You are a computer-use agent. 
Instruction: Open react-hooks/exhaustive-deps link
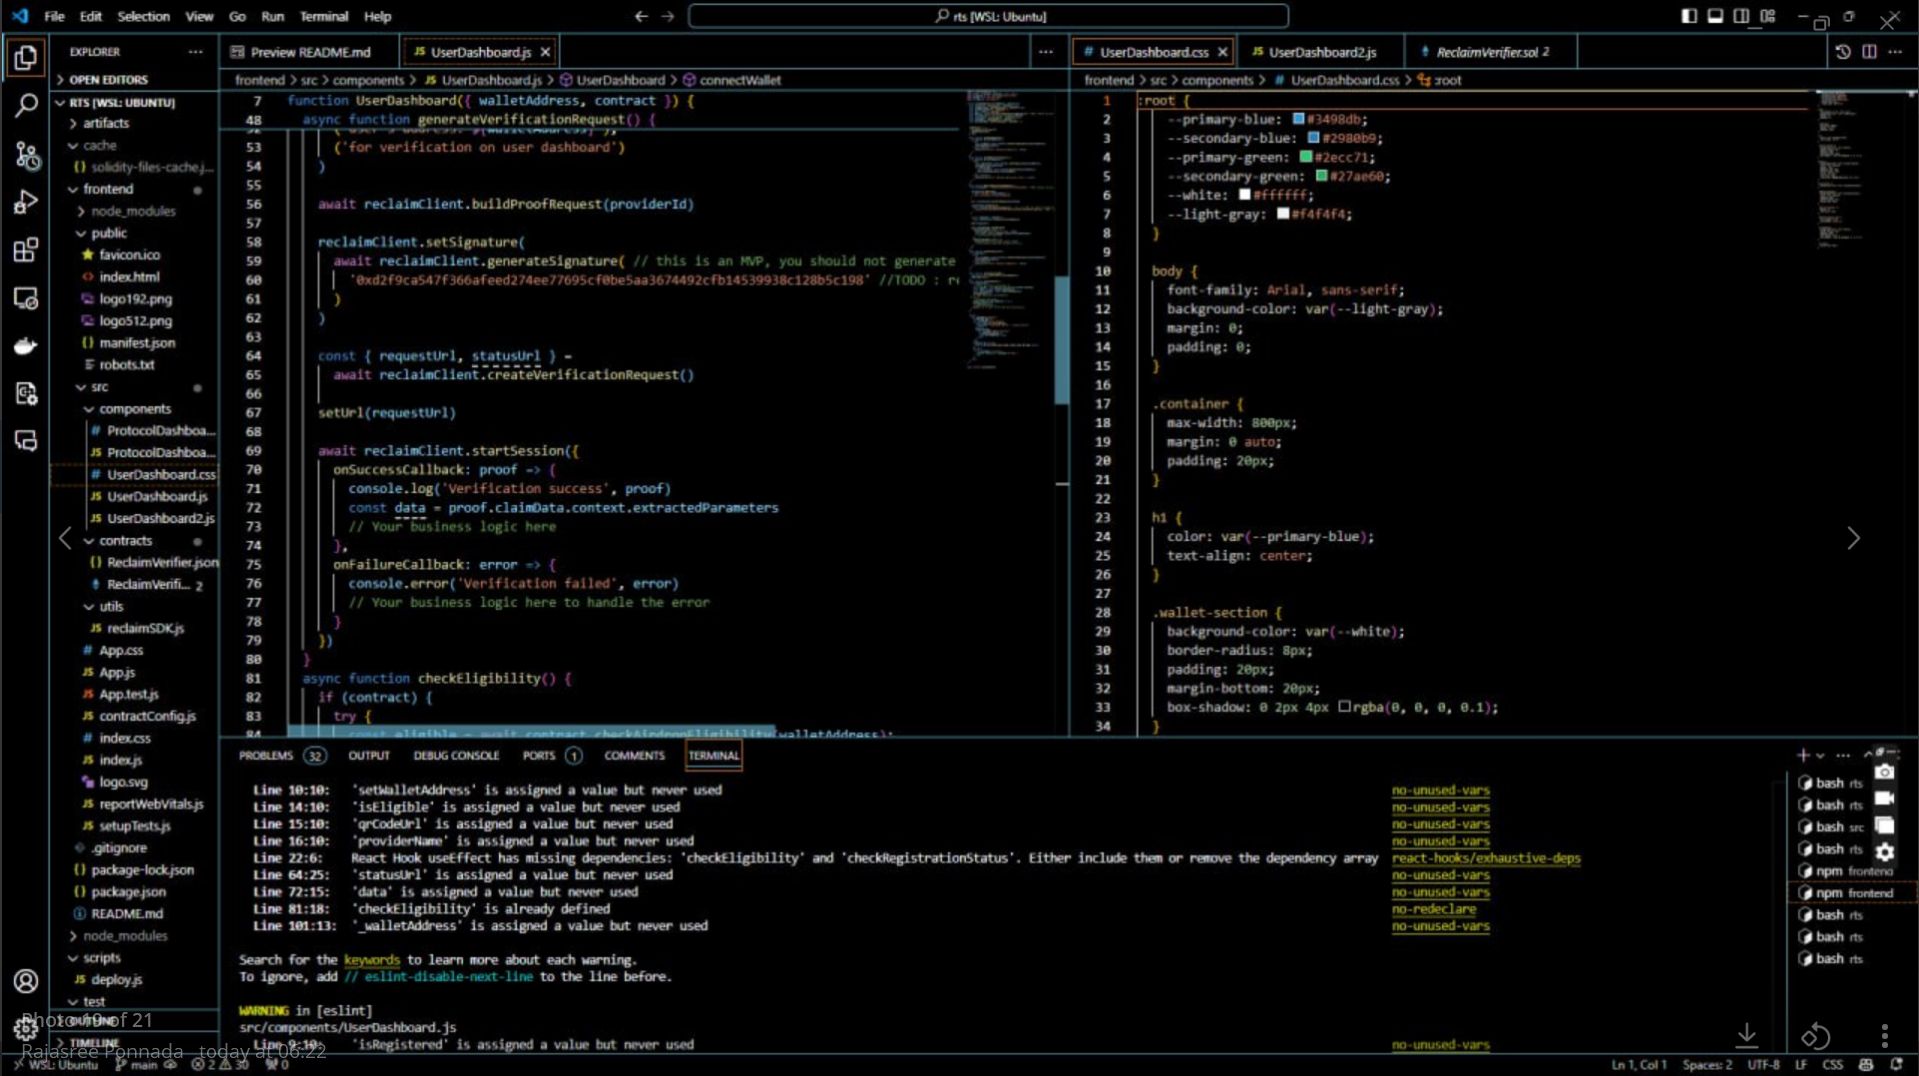coord(1486,858)
